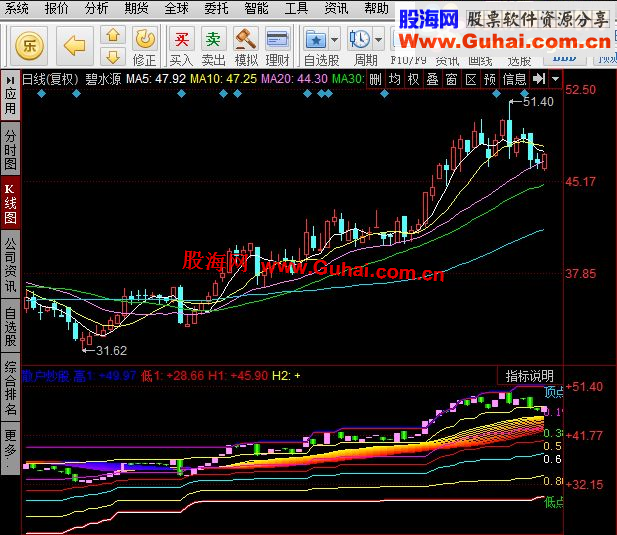Viewport: 617px width, 535px height.
Task: Click the 日线(复权) period label
Action: (50, 79)
